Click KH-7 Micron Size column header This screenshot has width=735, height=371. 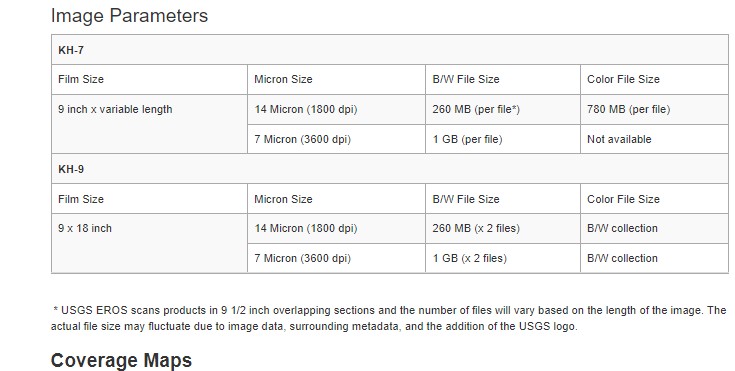pyautogui.click(x=337, y=79)
